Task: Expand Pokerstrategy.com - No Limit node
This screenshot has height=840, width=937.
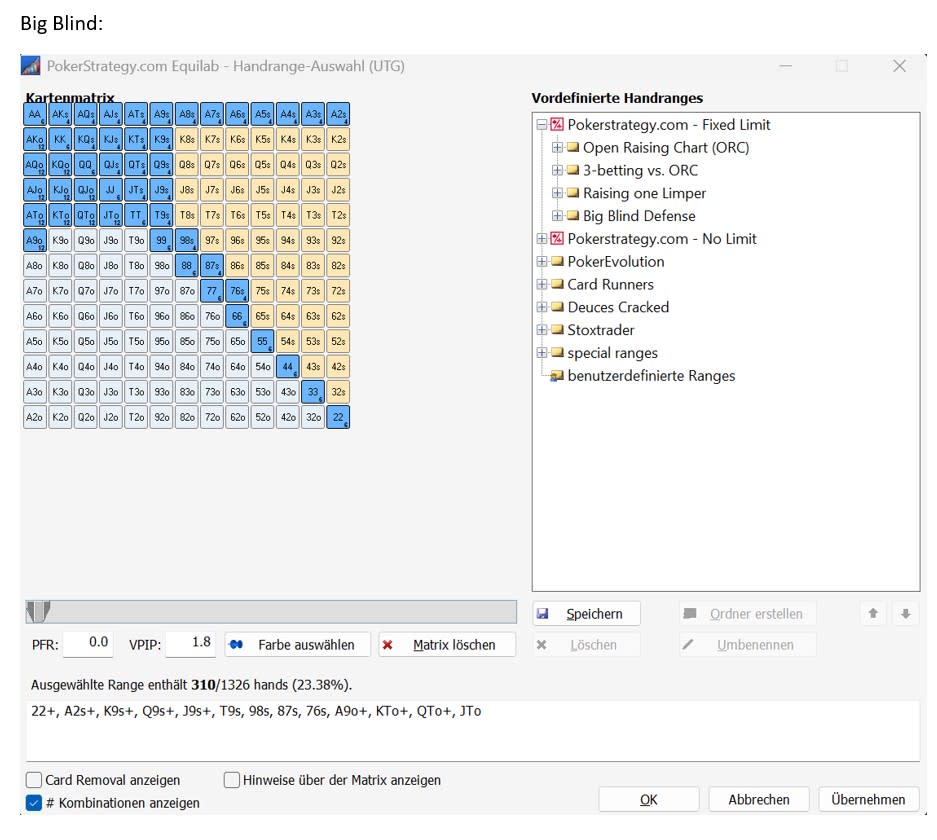Action: coord(541,238)
